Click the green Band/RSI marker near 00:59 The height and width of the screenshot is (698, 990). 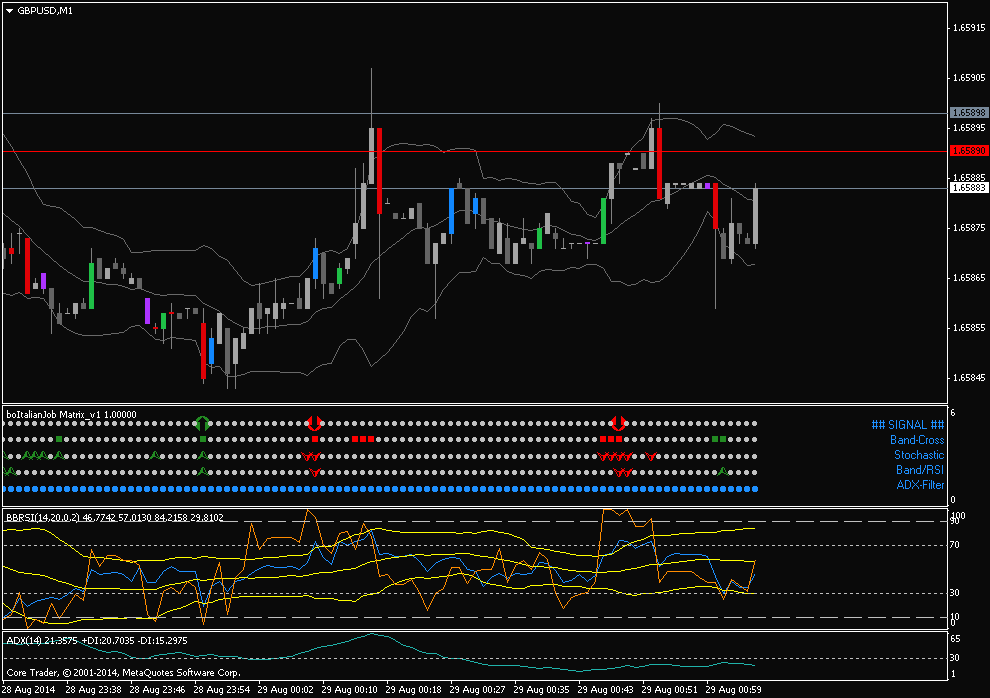tap(723, 471)
